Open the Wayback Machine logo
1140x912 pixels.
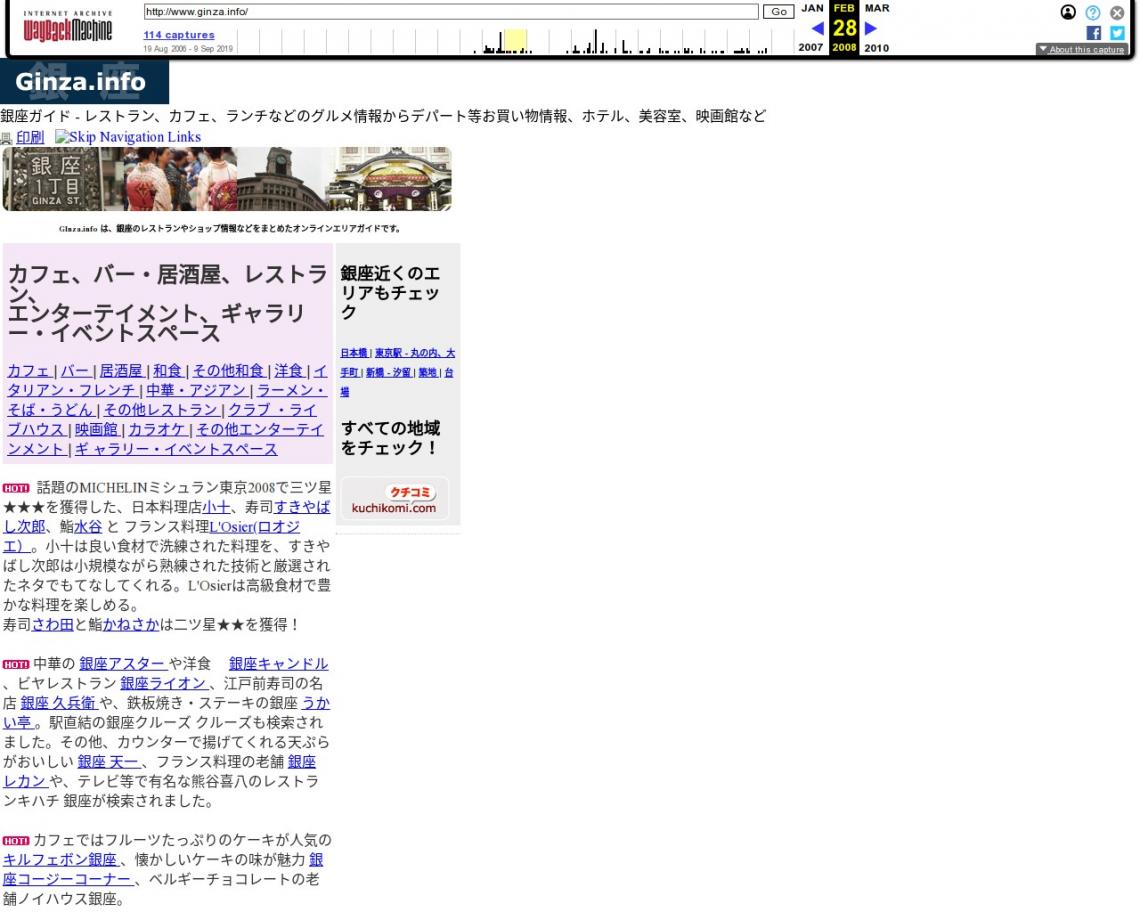[x=68, y=26]
